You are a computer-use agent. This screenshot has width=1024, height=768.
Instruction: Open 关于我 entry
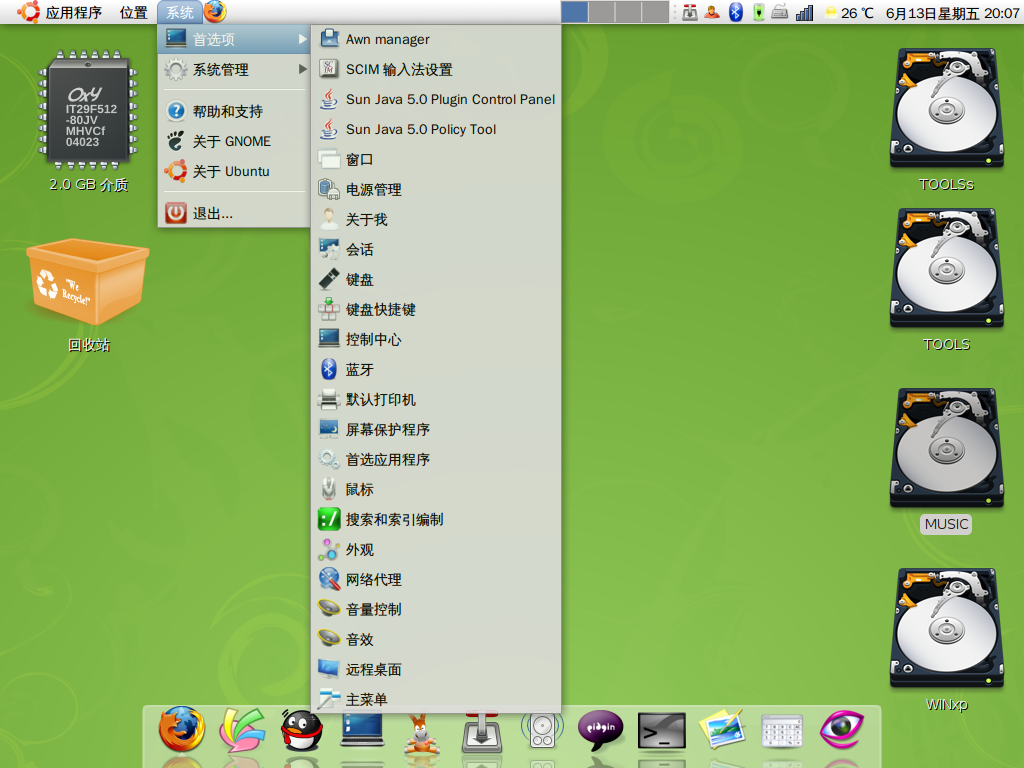pos(436,219)
